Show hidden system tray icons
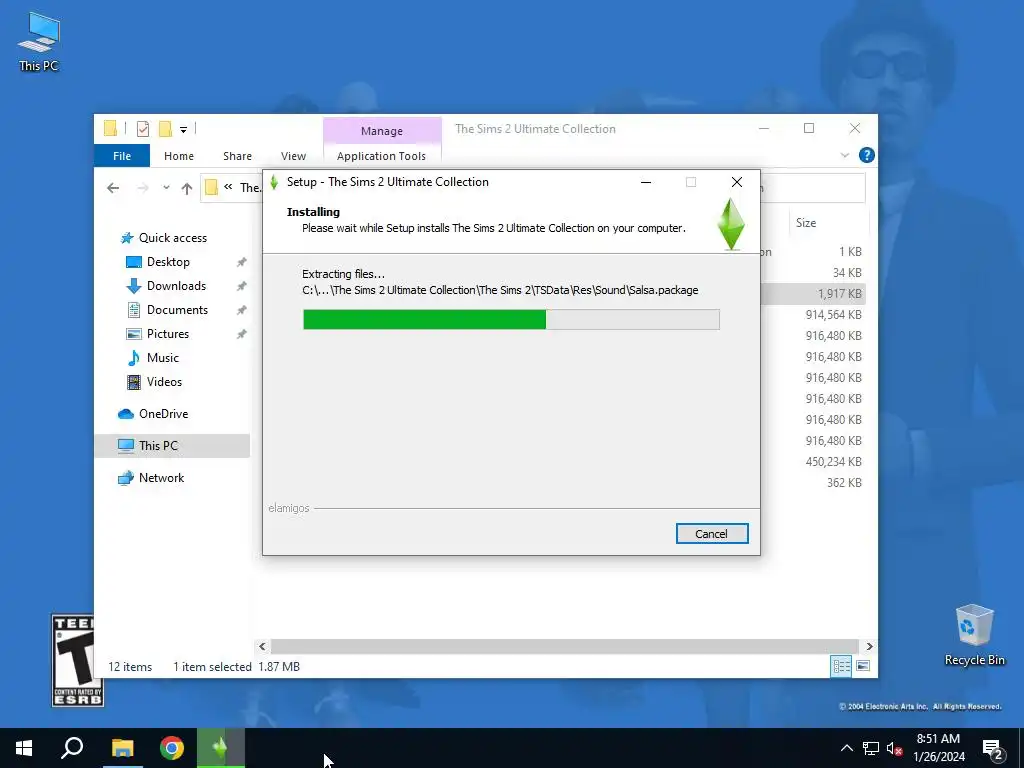 click(846, 748)
